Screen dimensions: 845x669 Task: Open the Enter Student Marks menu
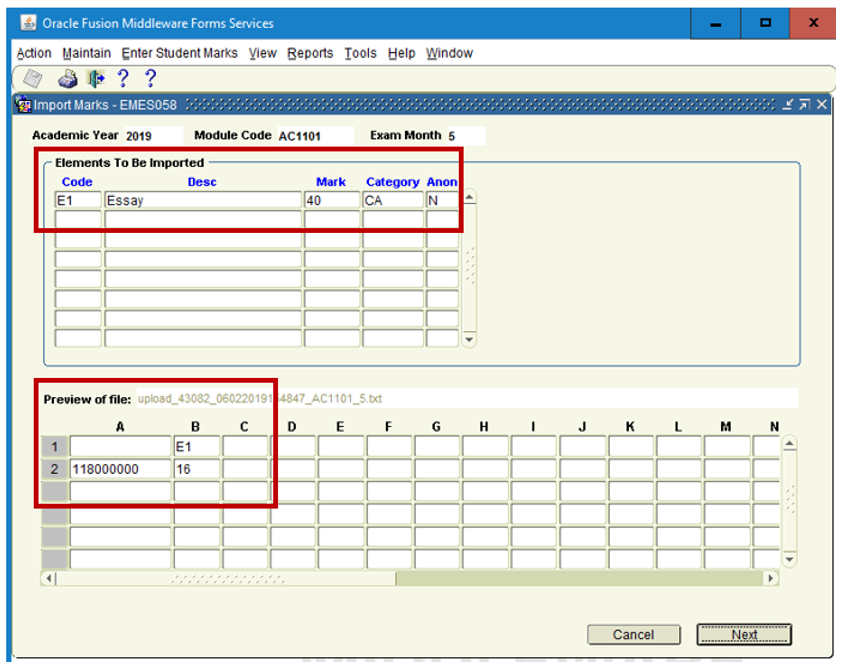(x=180, y=53)
